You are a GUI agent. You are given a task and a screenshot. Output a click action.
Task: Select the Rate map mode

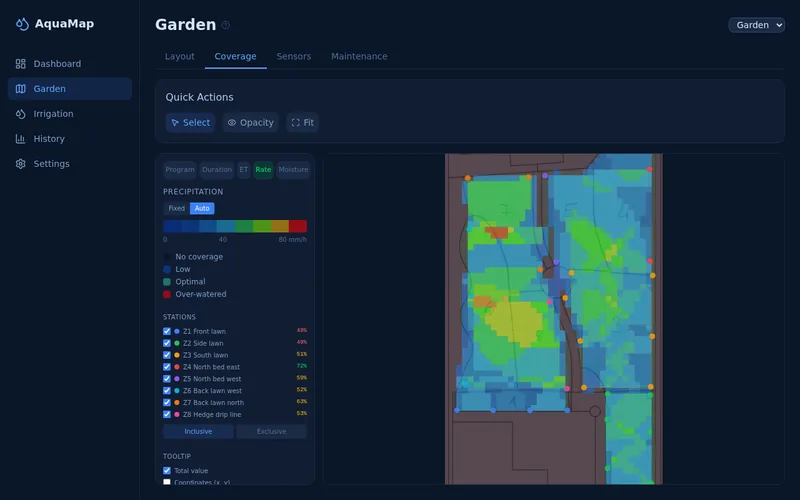click(x=263, y=170)
